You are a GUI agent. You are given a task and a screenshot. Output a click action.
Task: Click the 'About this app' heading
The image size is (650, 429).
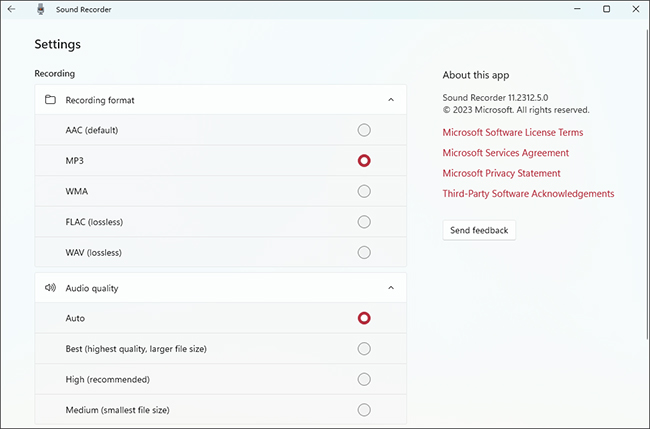pyautogui.click(x=476, y=75)
